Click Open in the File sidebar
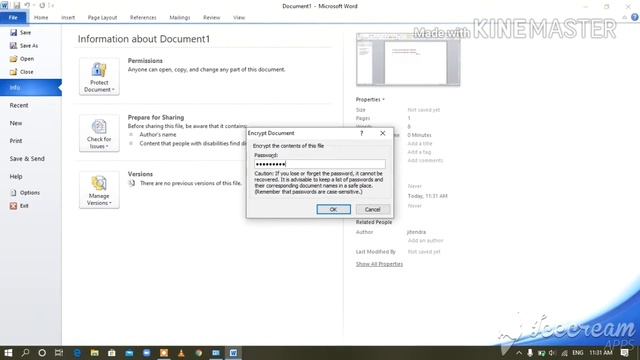640x360 pixels. tap(22, 59)
